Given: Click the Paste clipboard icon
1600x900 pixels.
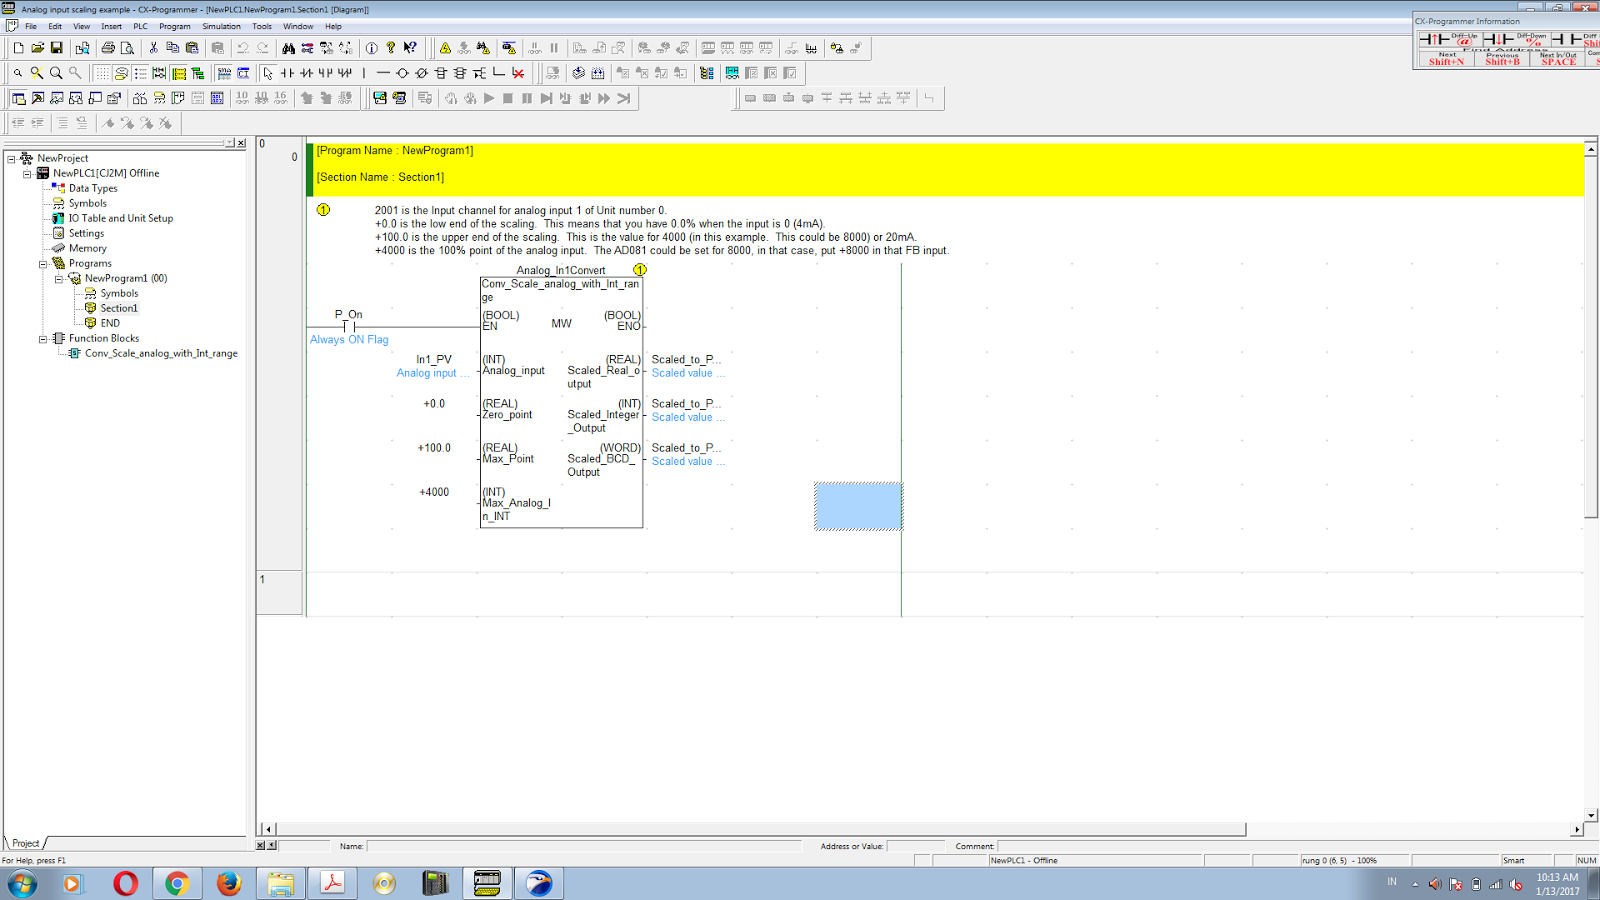Looking at the screenshot, I should (192, 48).
